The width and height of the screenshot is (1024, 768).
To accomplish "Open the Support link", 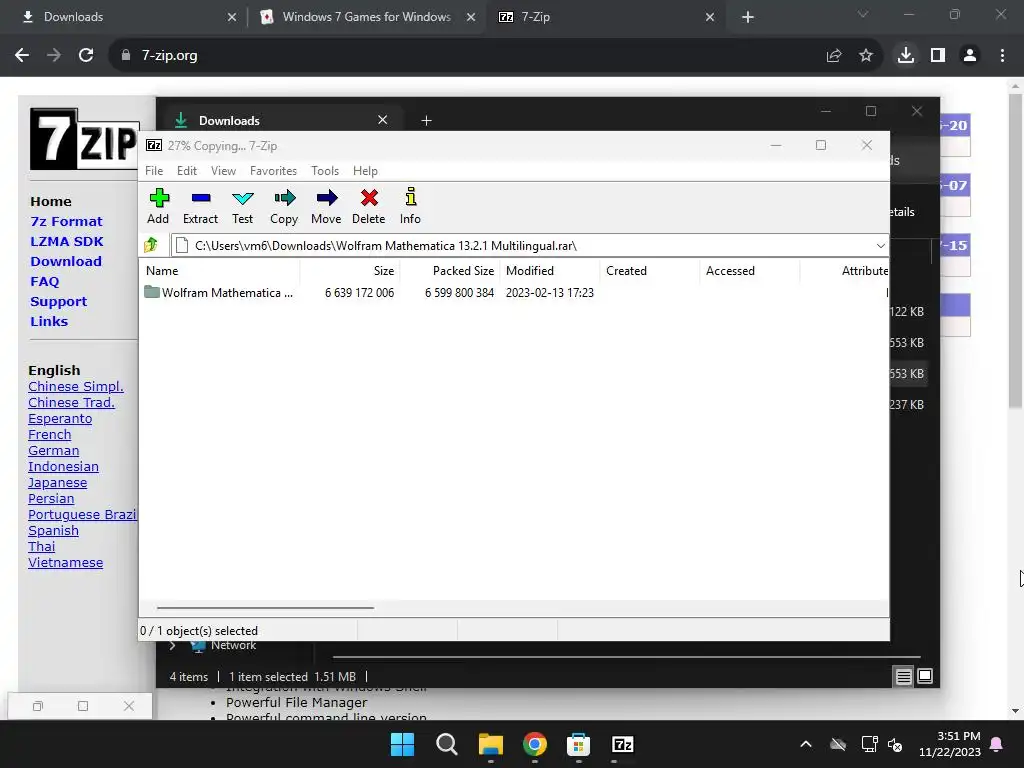I will (58, 302).
